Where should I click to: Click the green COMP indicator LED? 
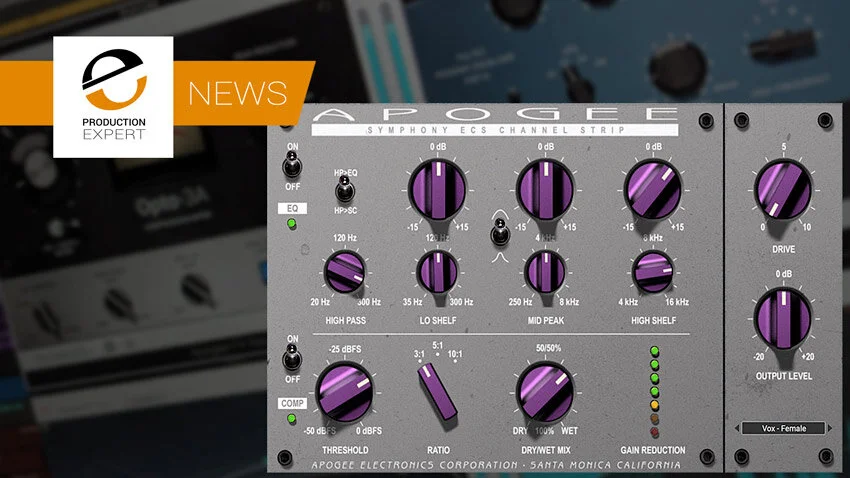(292, 418)
